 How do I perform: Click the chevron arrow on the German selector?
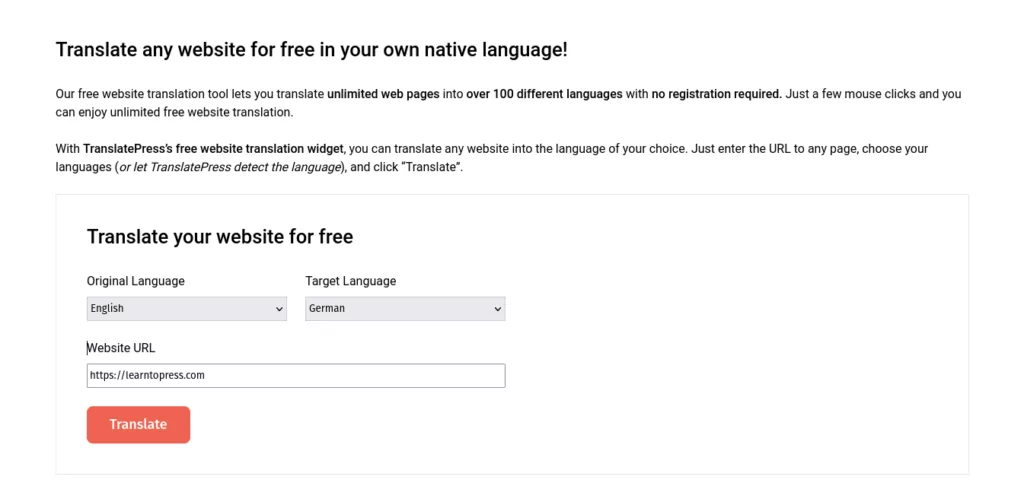[x=498, y=310]
